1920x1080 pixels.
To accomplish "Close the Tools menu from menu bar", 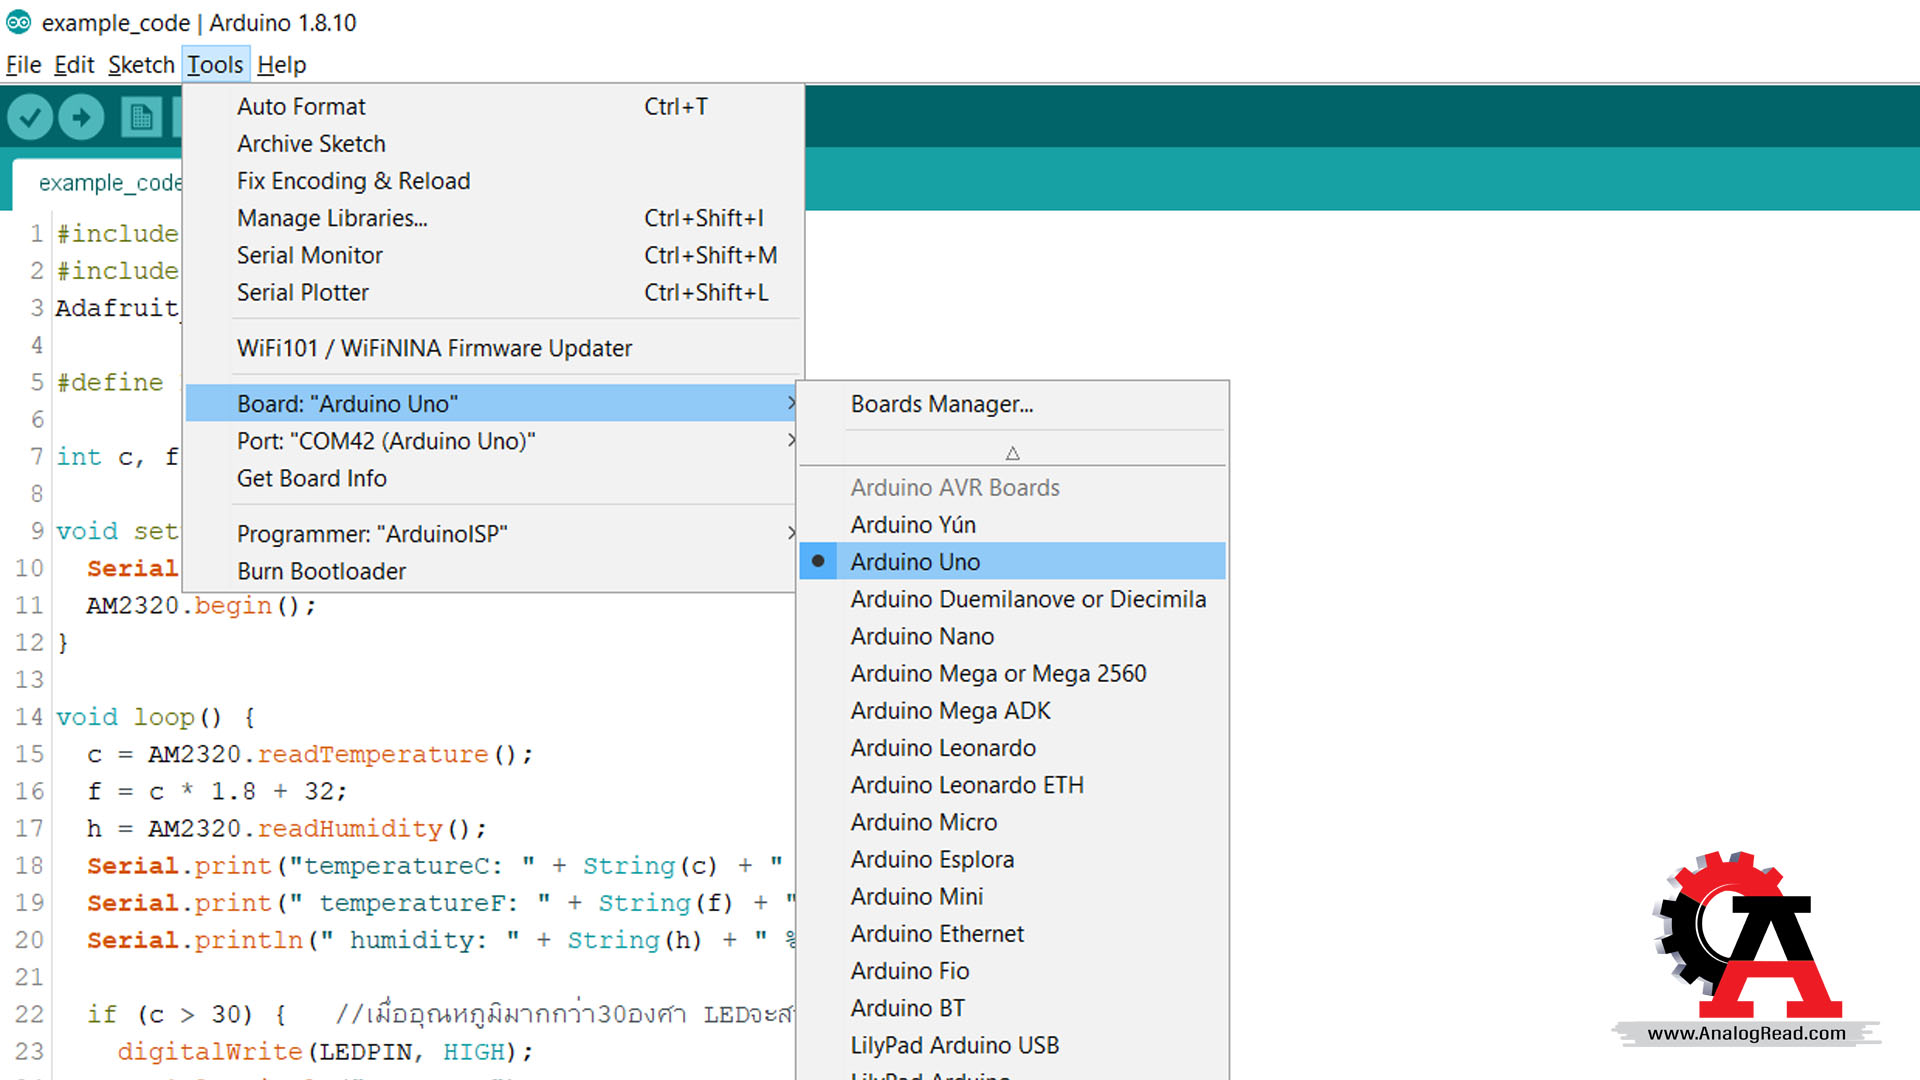I will 215,65.
